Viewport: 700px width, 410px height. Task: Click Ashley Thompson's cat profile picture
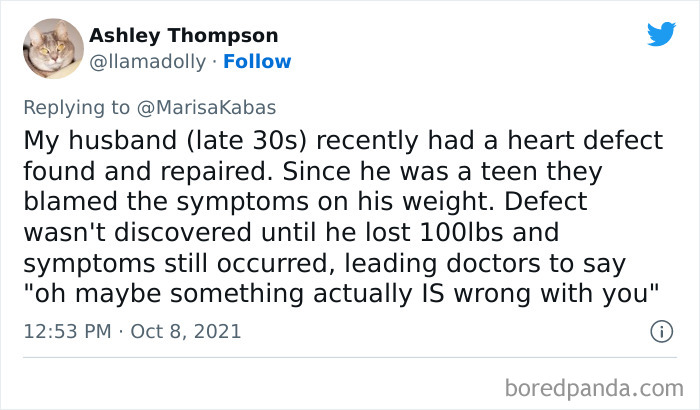(x=52, y=47)
